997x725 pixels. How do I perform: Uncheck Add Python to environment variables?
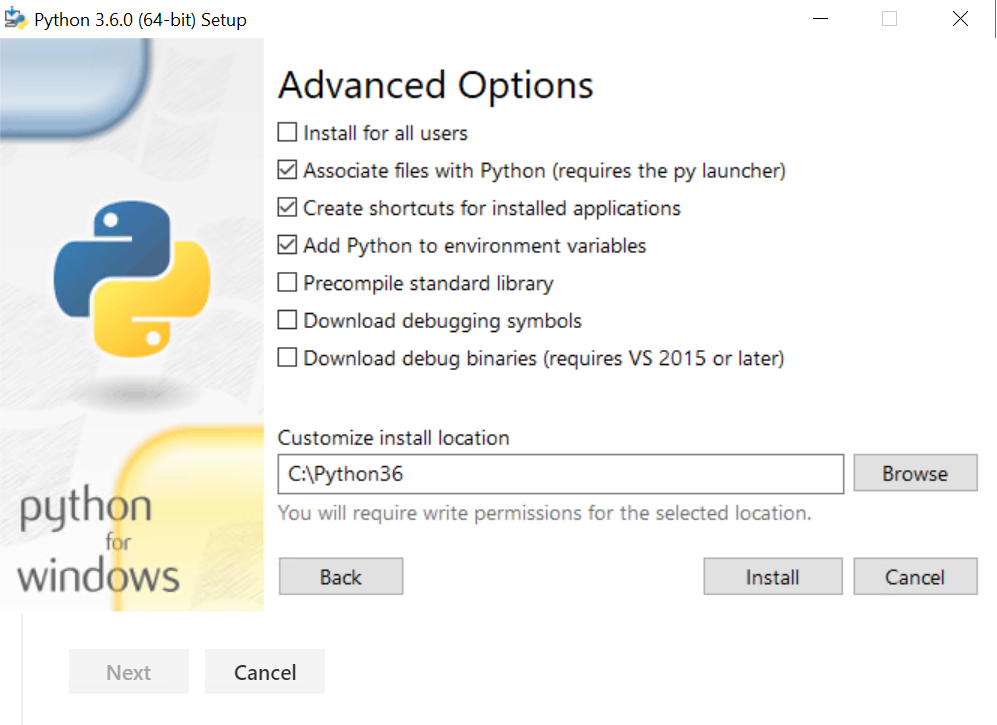pos(287,245)
